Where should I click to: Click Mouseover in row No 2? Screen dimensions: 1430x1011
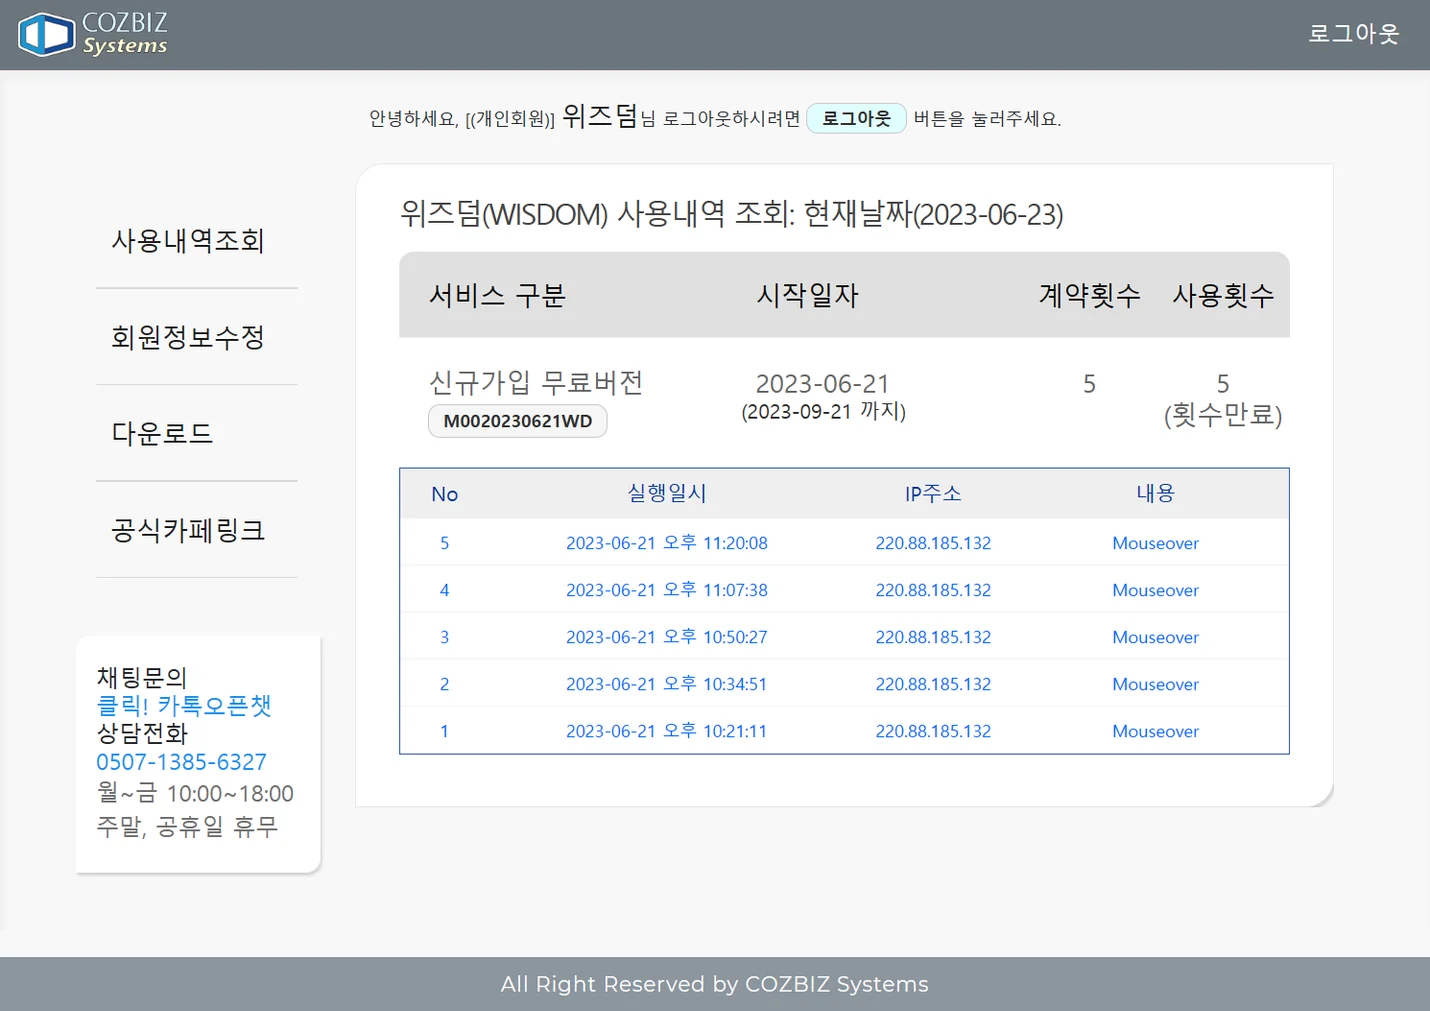click(1155, 684)
